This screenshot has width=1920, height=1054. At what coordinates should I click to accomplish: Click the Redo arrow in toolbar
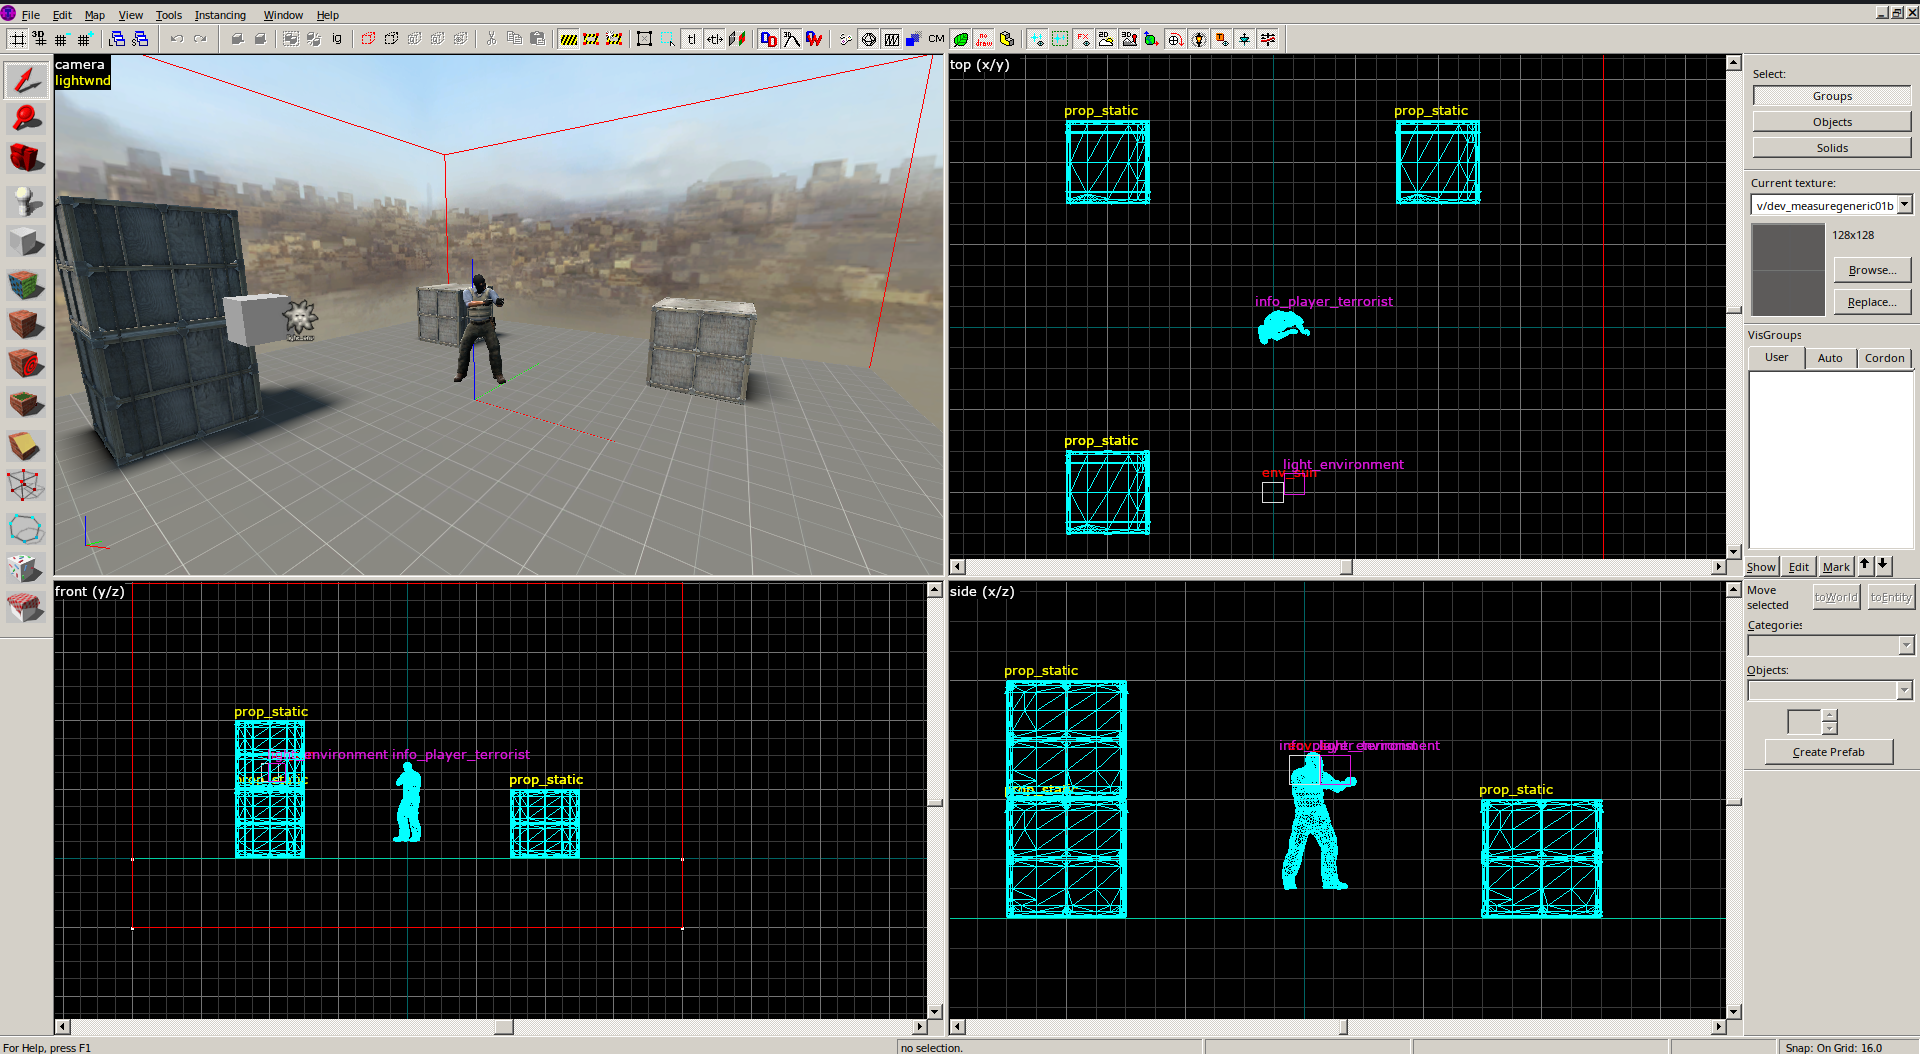[200, 39]
